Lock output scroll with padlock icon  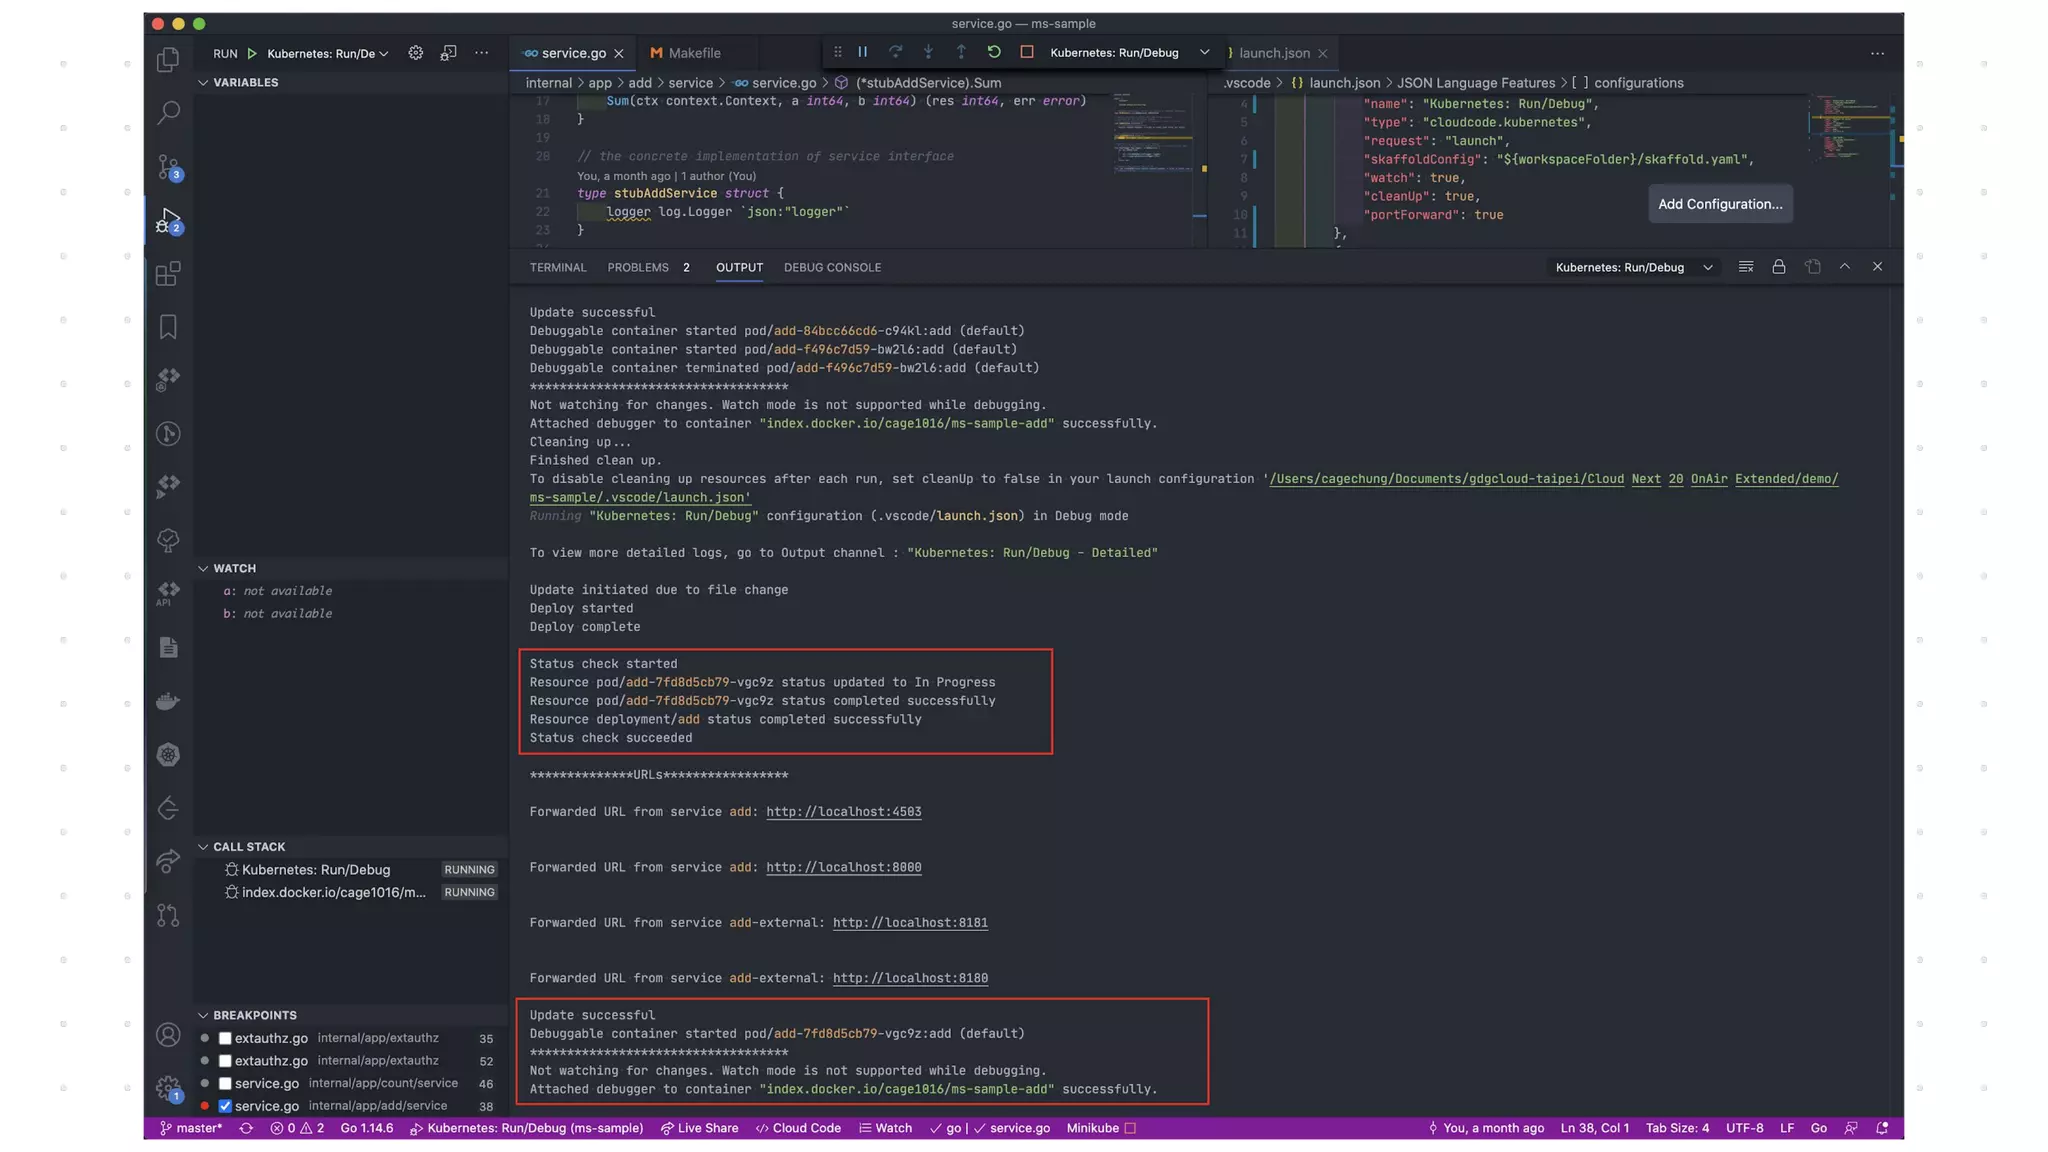click(x=1778, y=267)
